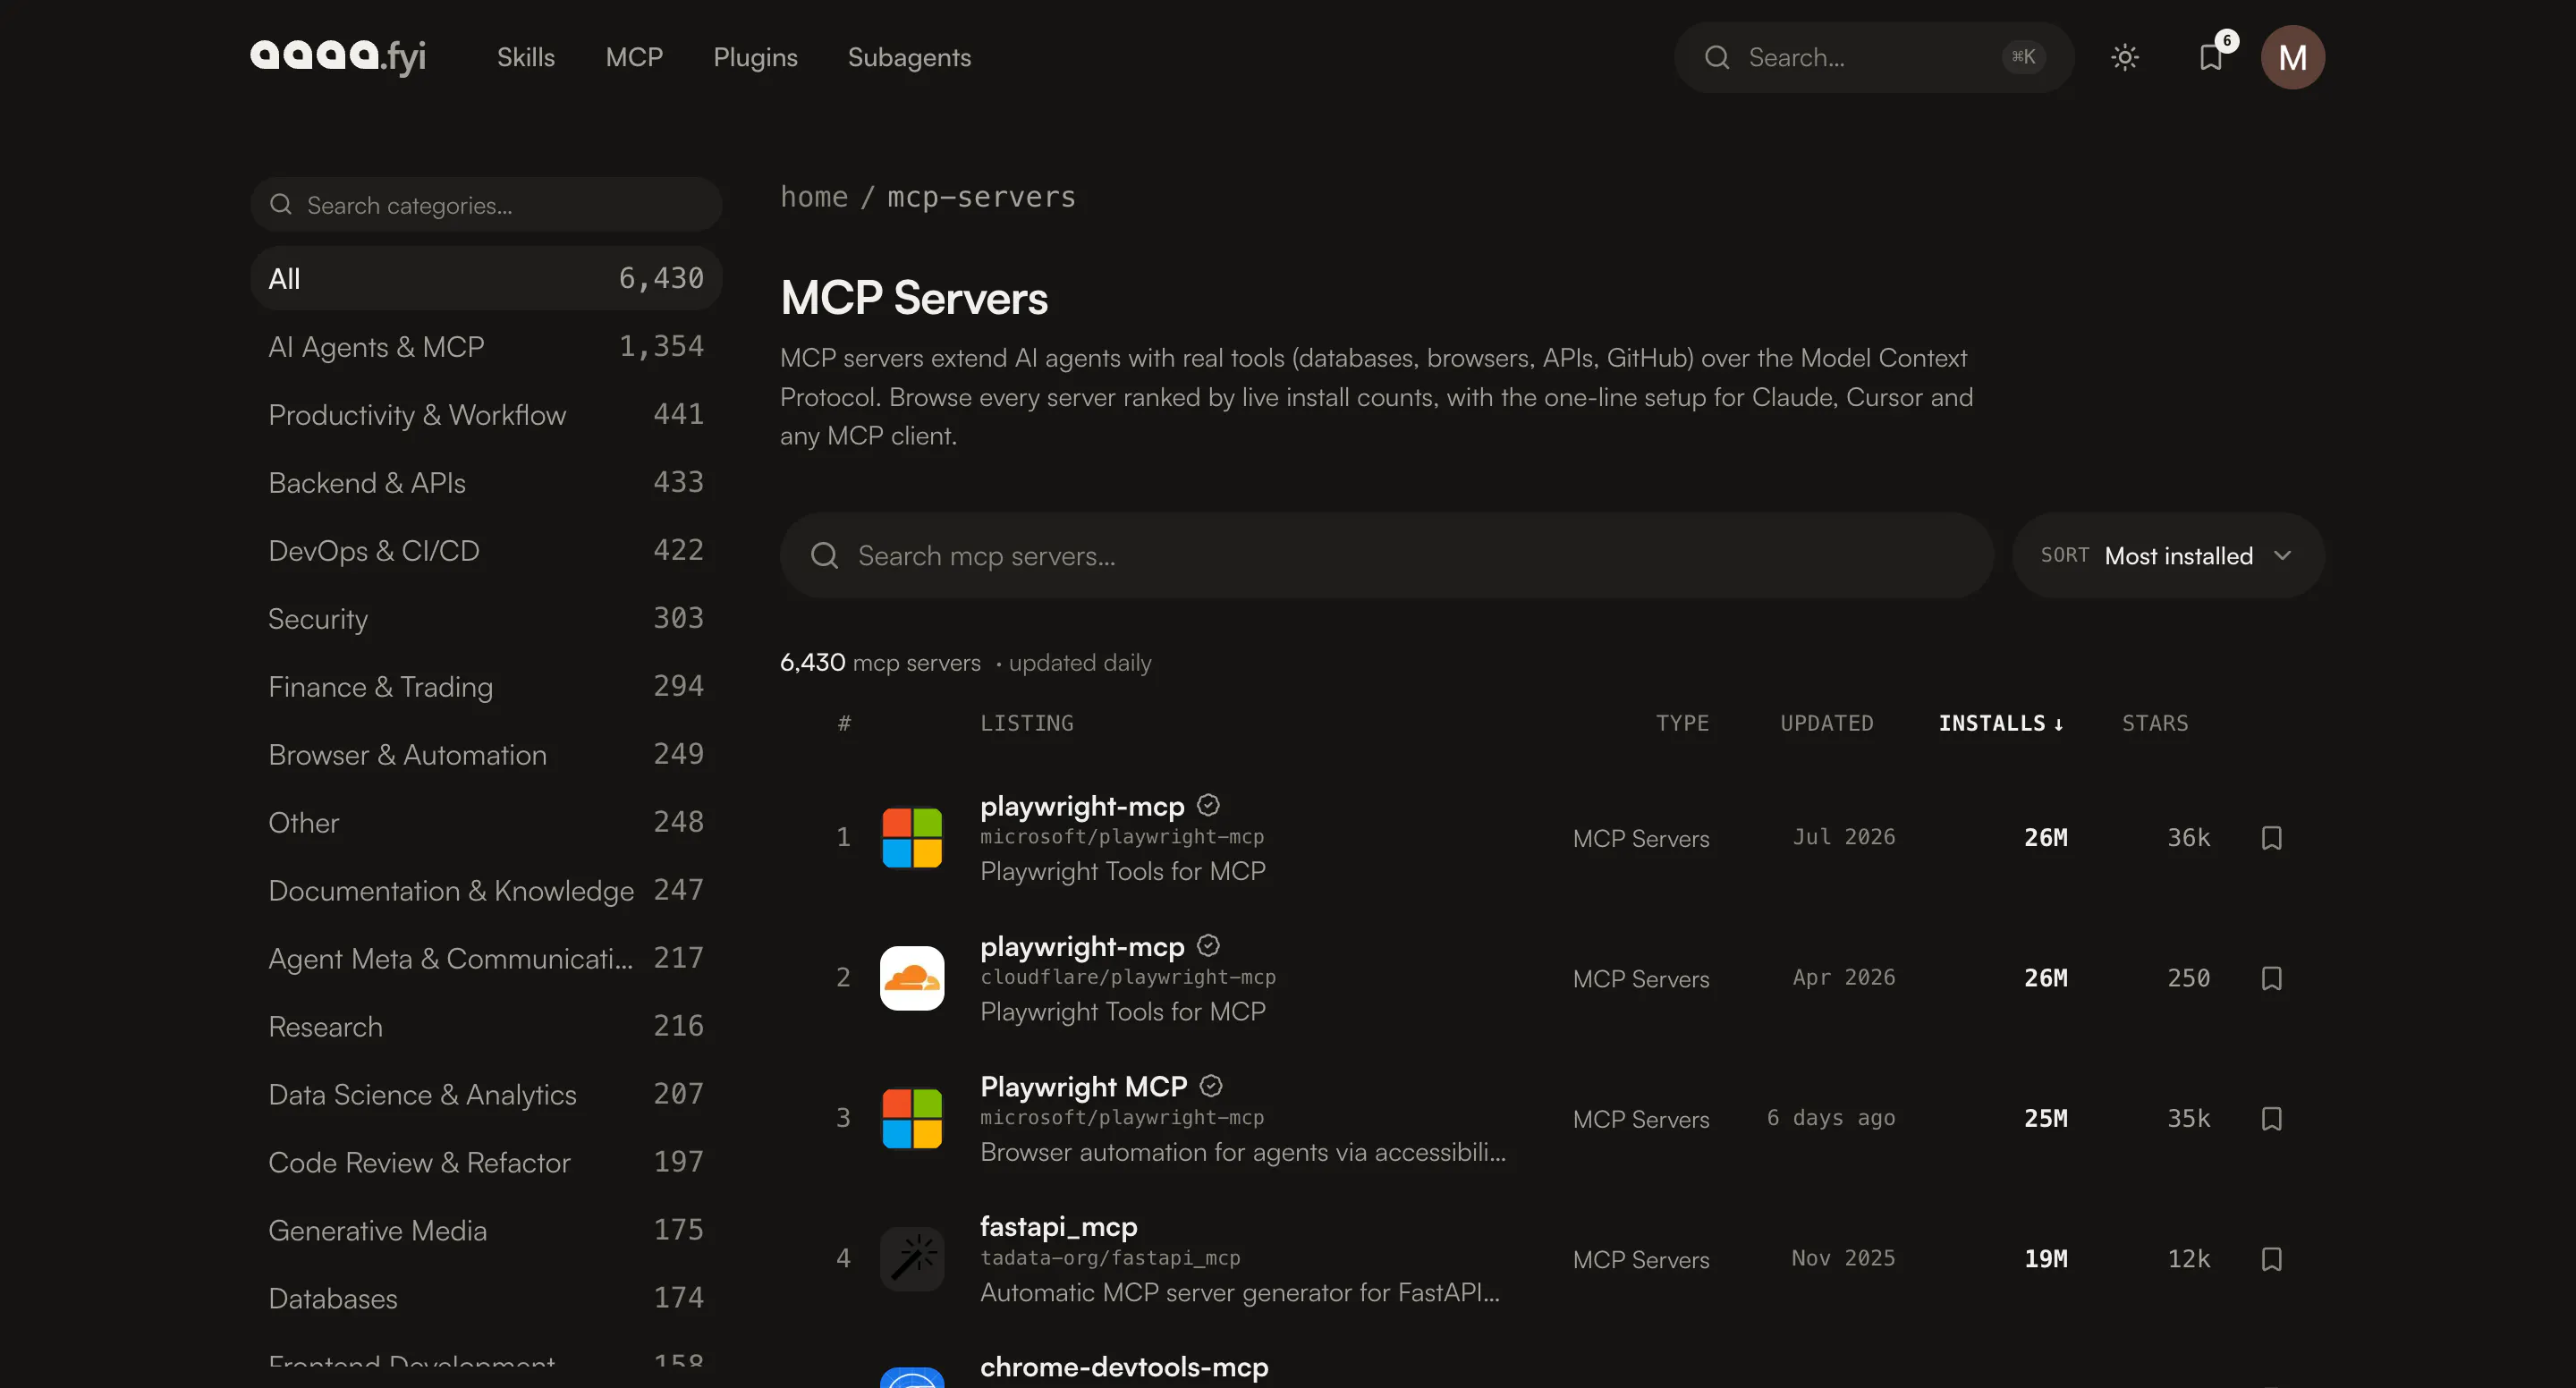Focus the top Search field
Viewport: 2576px width, 1388px height.
1873,57
